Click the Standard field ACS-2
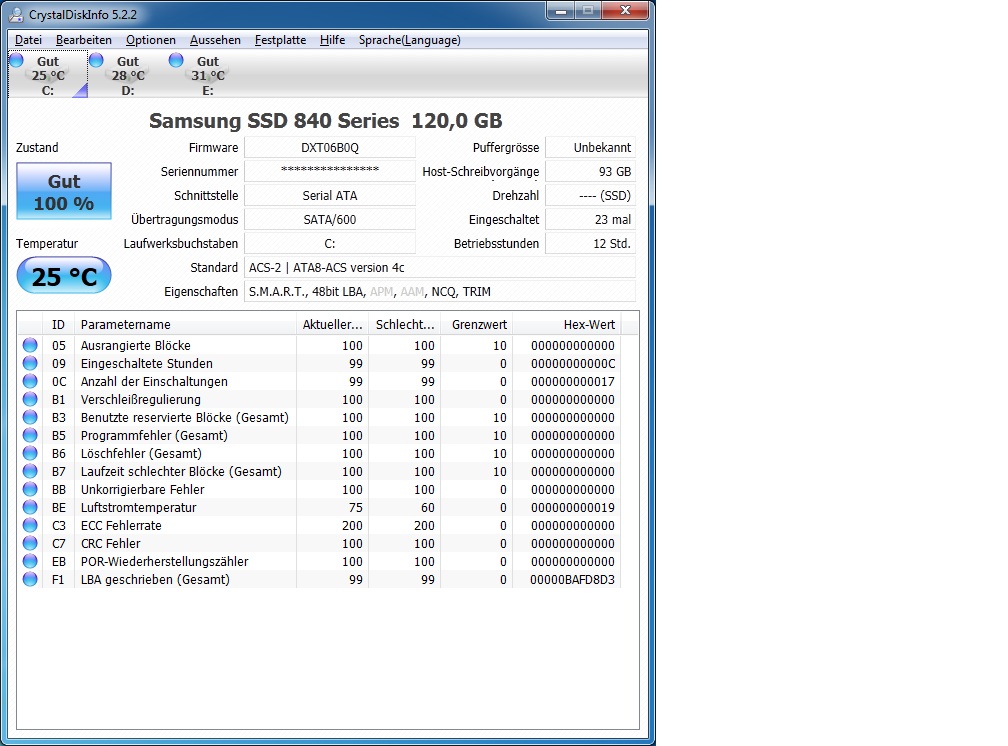 [440, 268]
